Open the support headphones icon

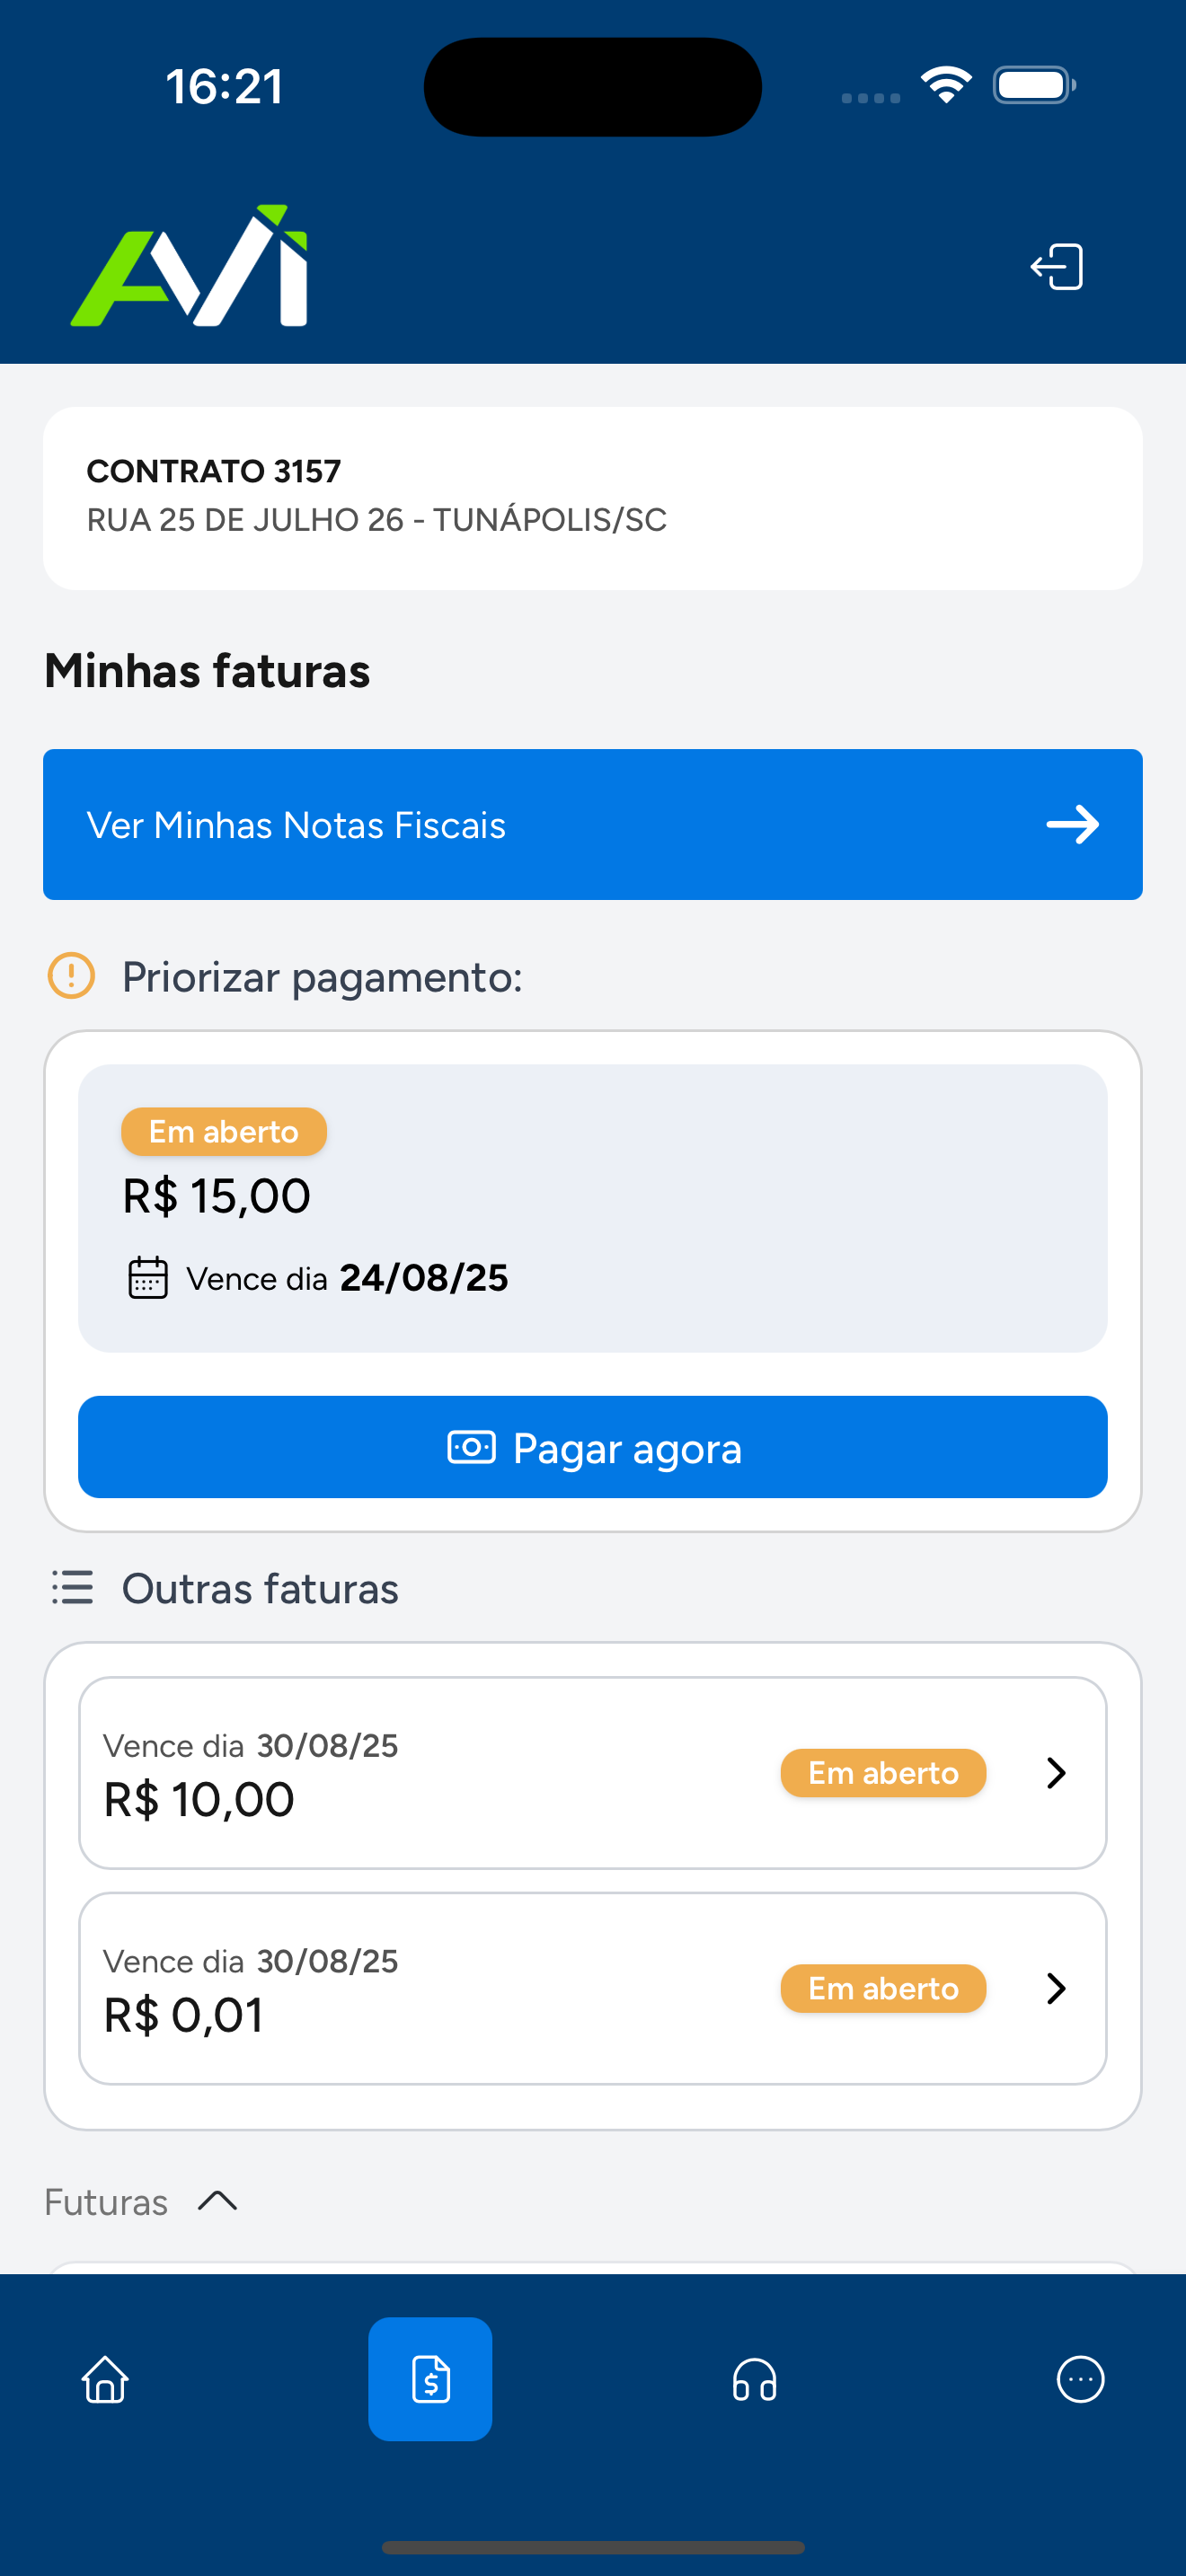(x=755, y=2379)
